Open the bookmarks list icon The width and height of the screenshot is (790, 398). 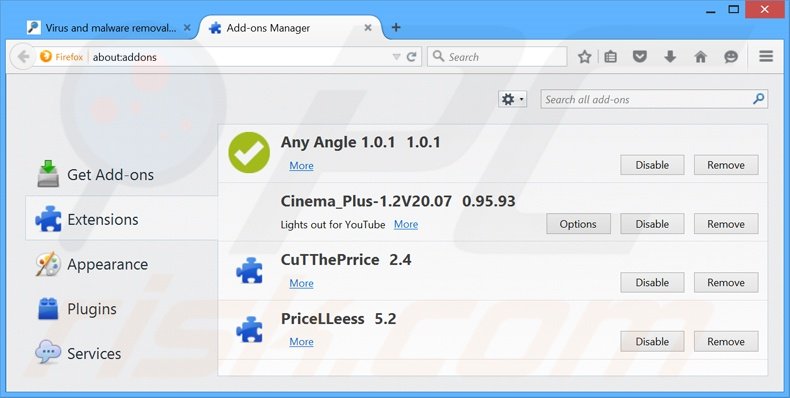point(611,57)
